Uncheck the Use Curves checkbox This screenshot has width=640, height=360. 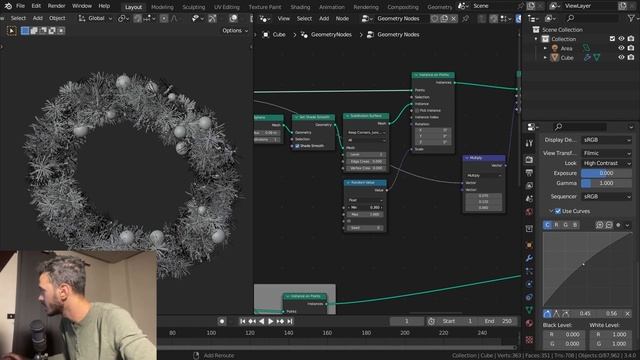[x=558, y=211]
